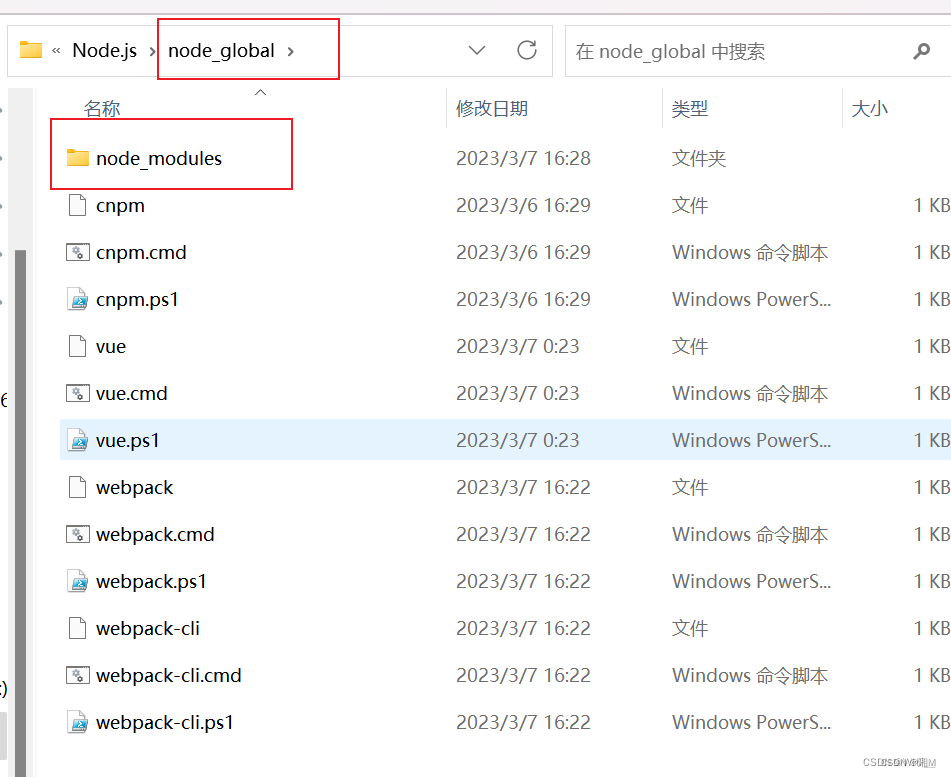Image resolution: width=951 pixels, height=777 pixels.
Task: Open the address history dropdown arrow
Action: (x=477, y=50)
